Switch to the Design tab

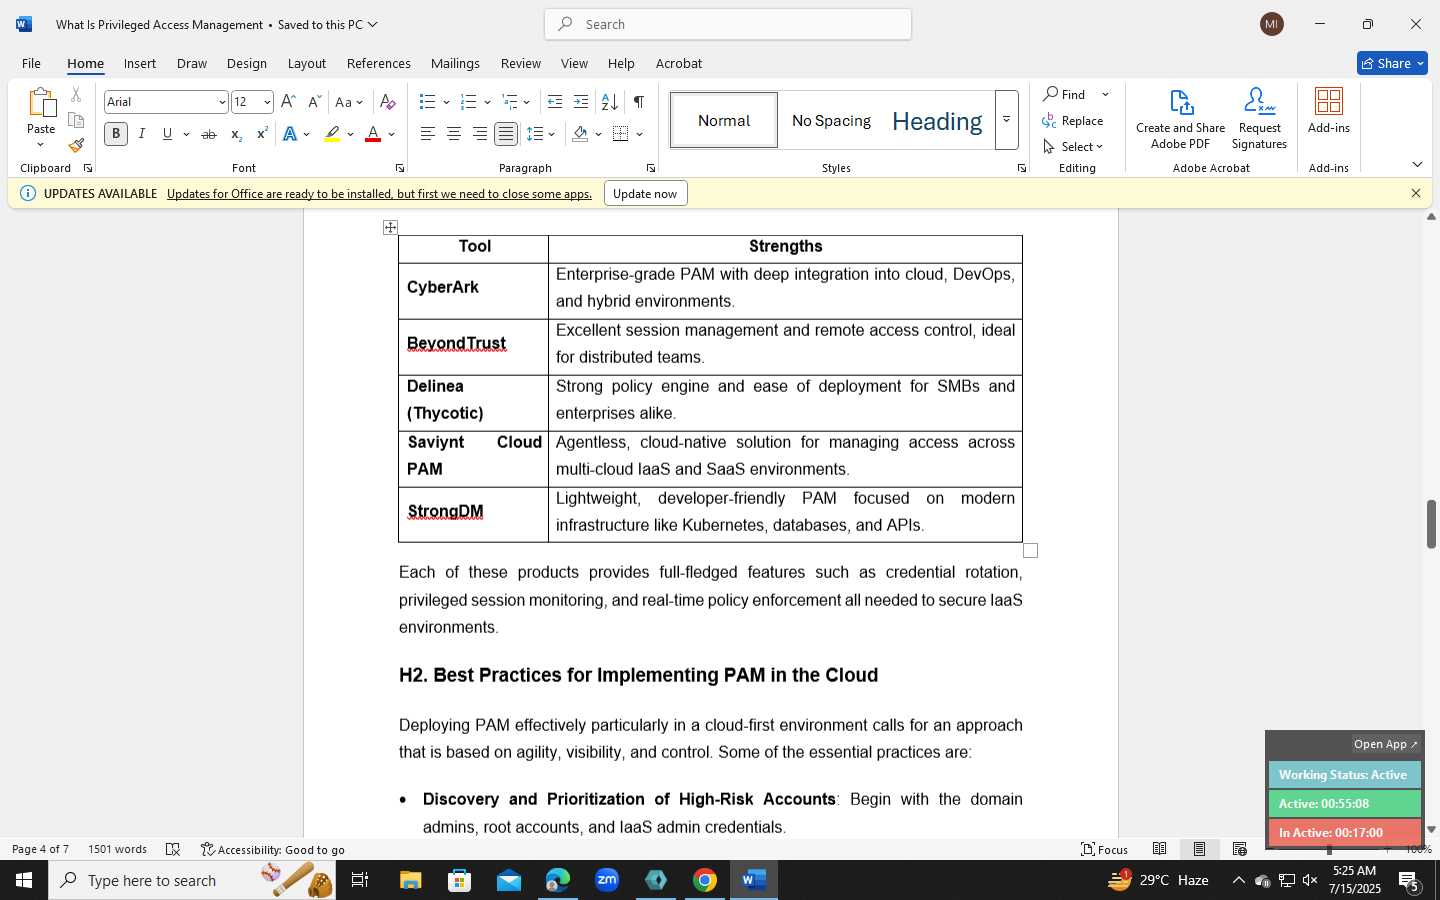[x=246, y=63]
